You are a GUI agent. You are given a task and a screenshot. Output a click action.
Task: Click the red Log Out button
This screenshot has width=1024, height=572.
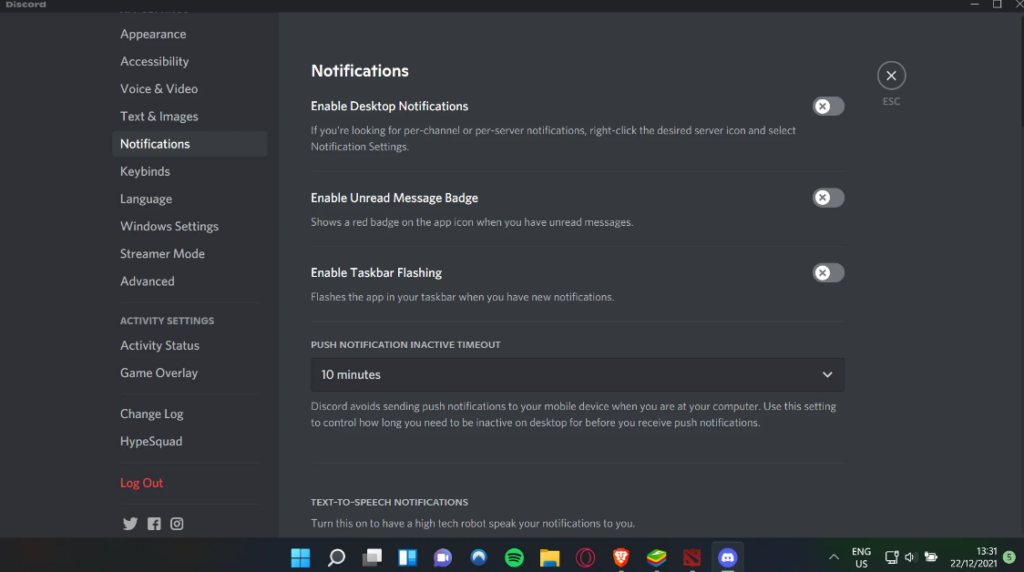click(x=142, y=483)
